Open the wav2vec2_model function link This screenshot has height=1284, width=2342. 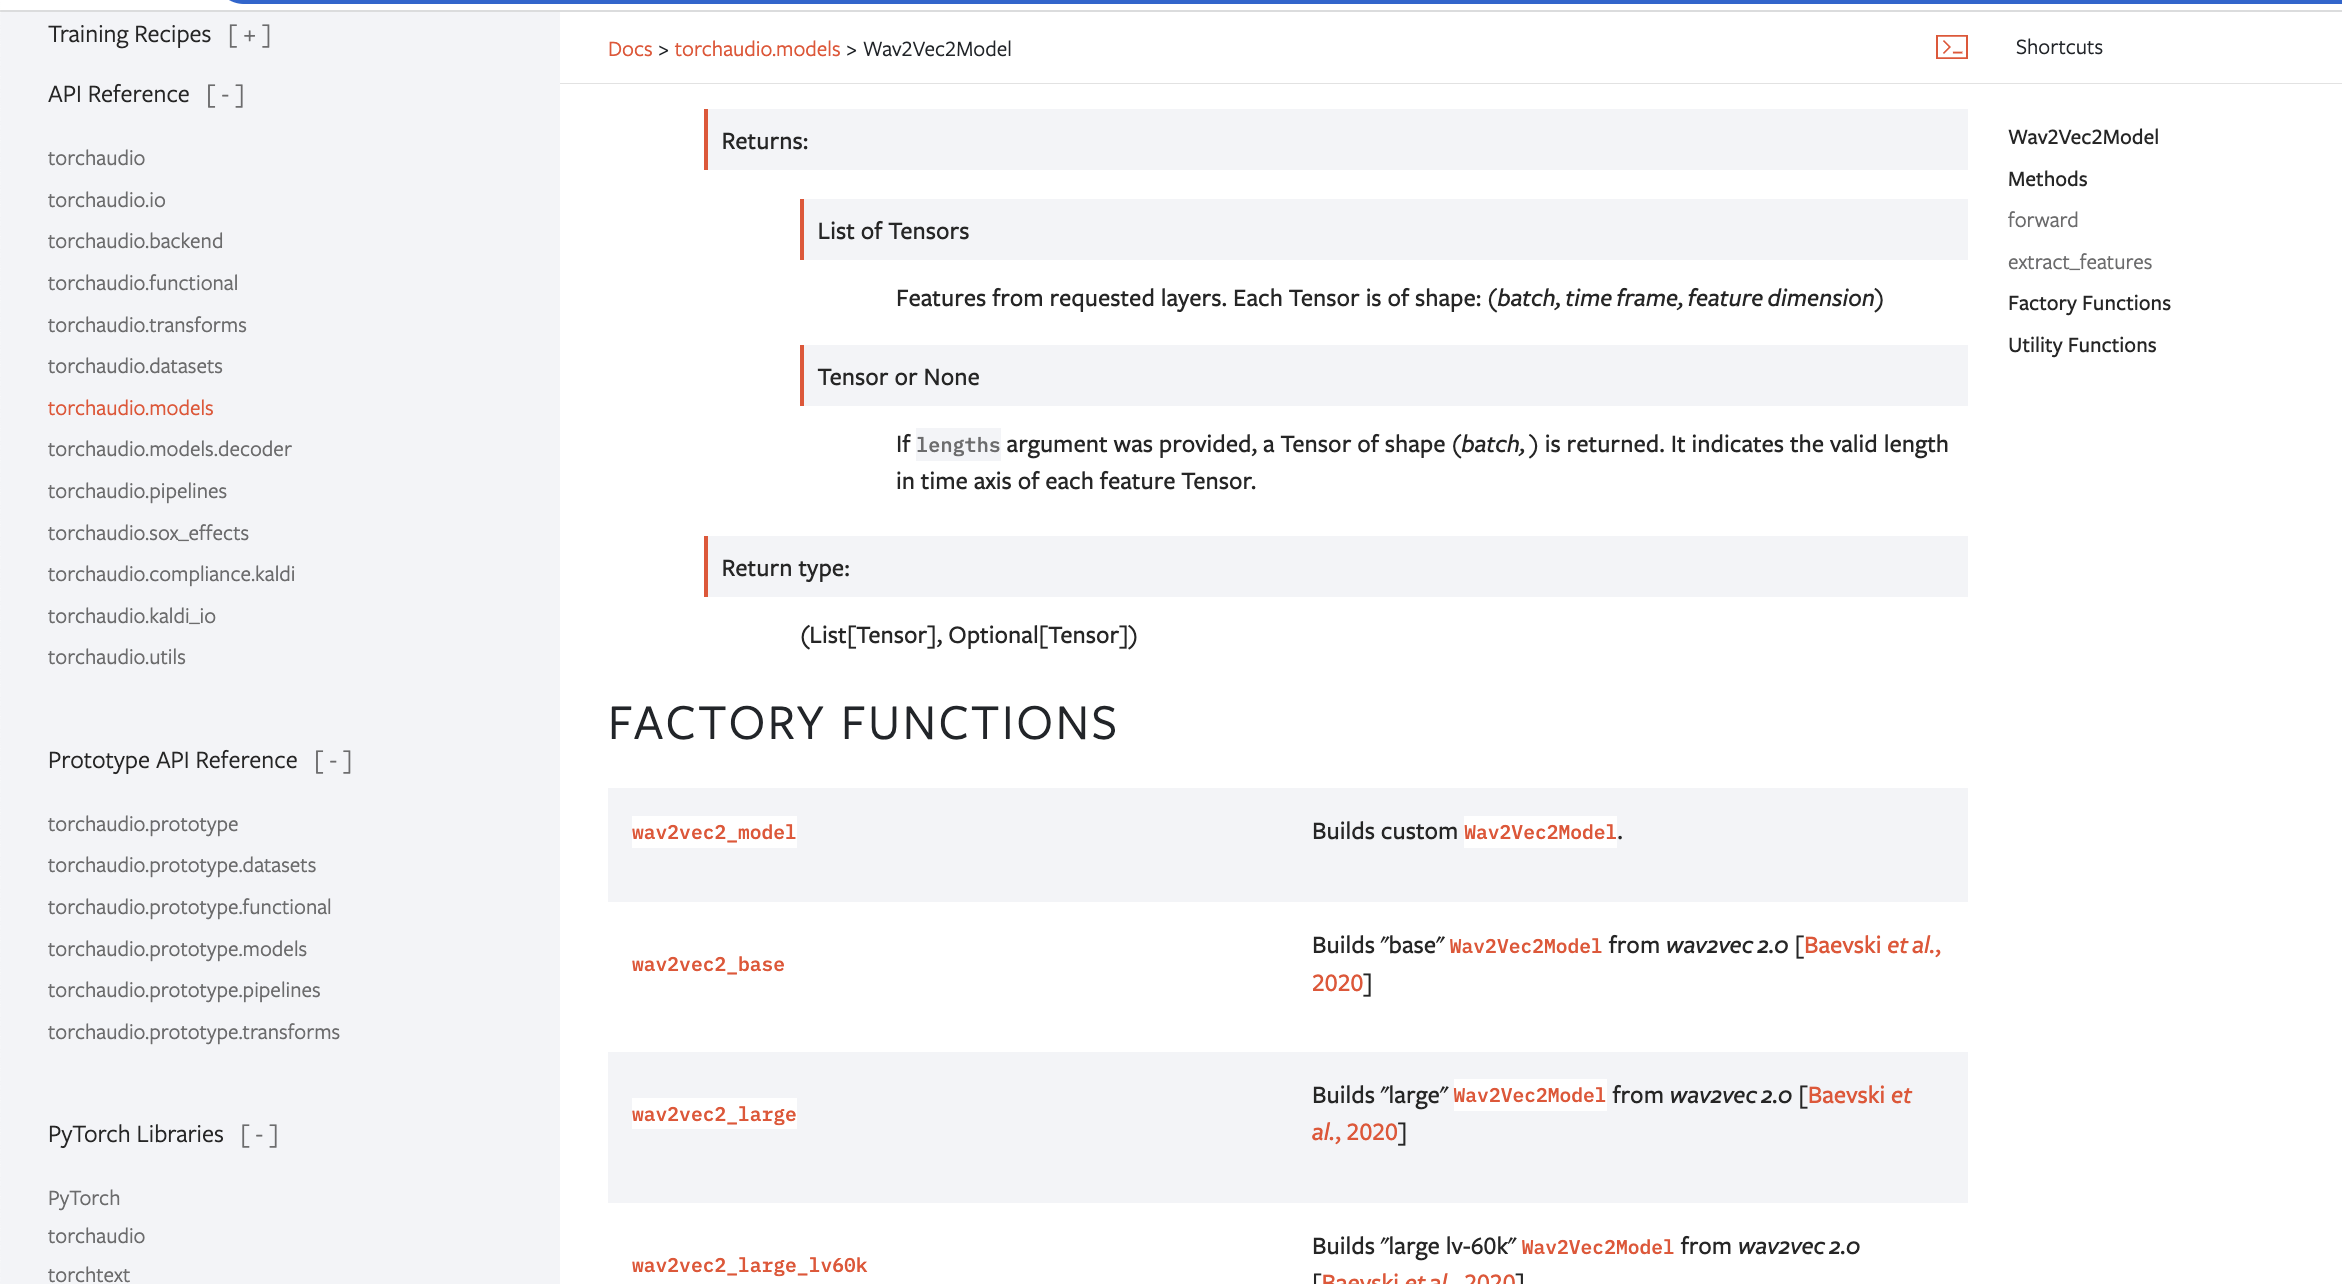pyautogui.click(x=713, y=832)
